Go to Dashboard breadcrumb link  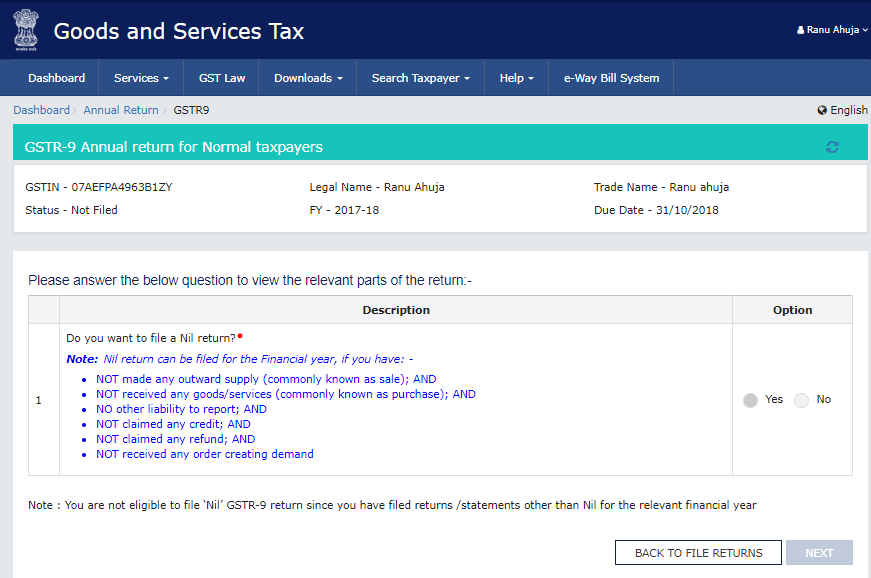click(42, 110)
